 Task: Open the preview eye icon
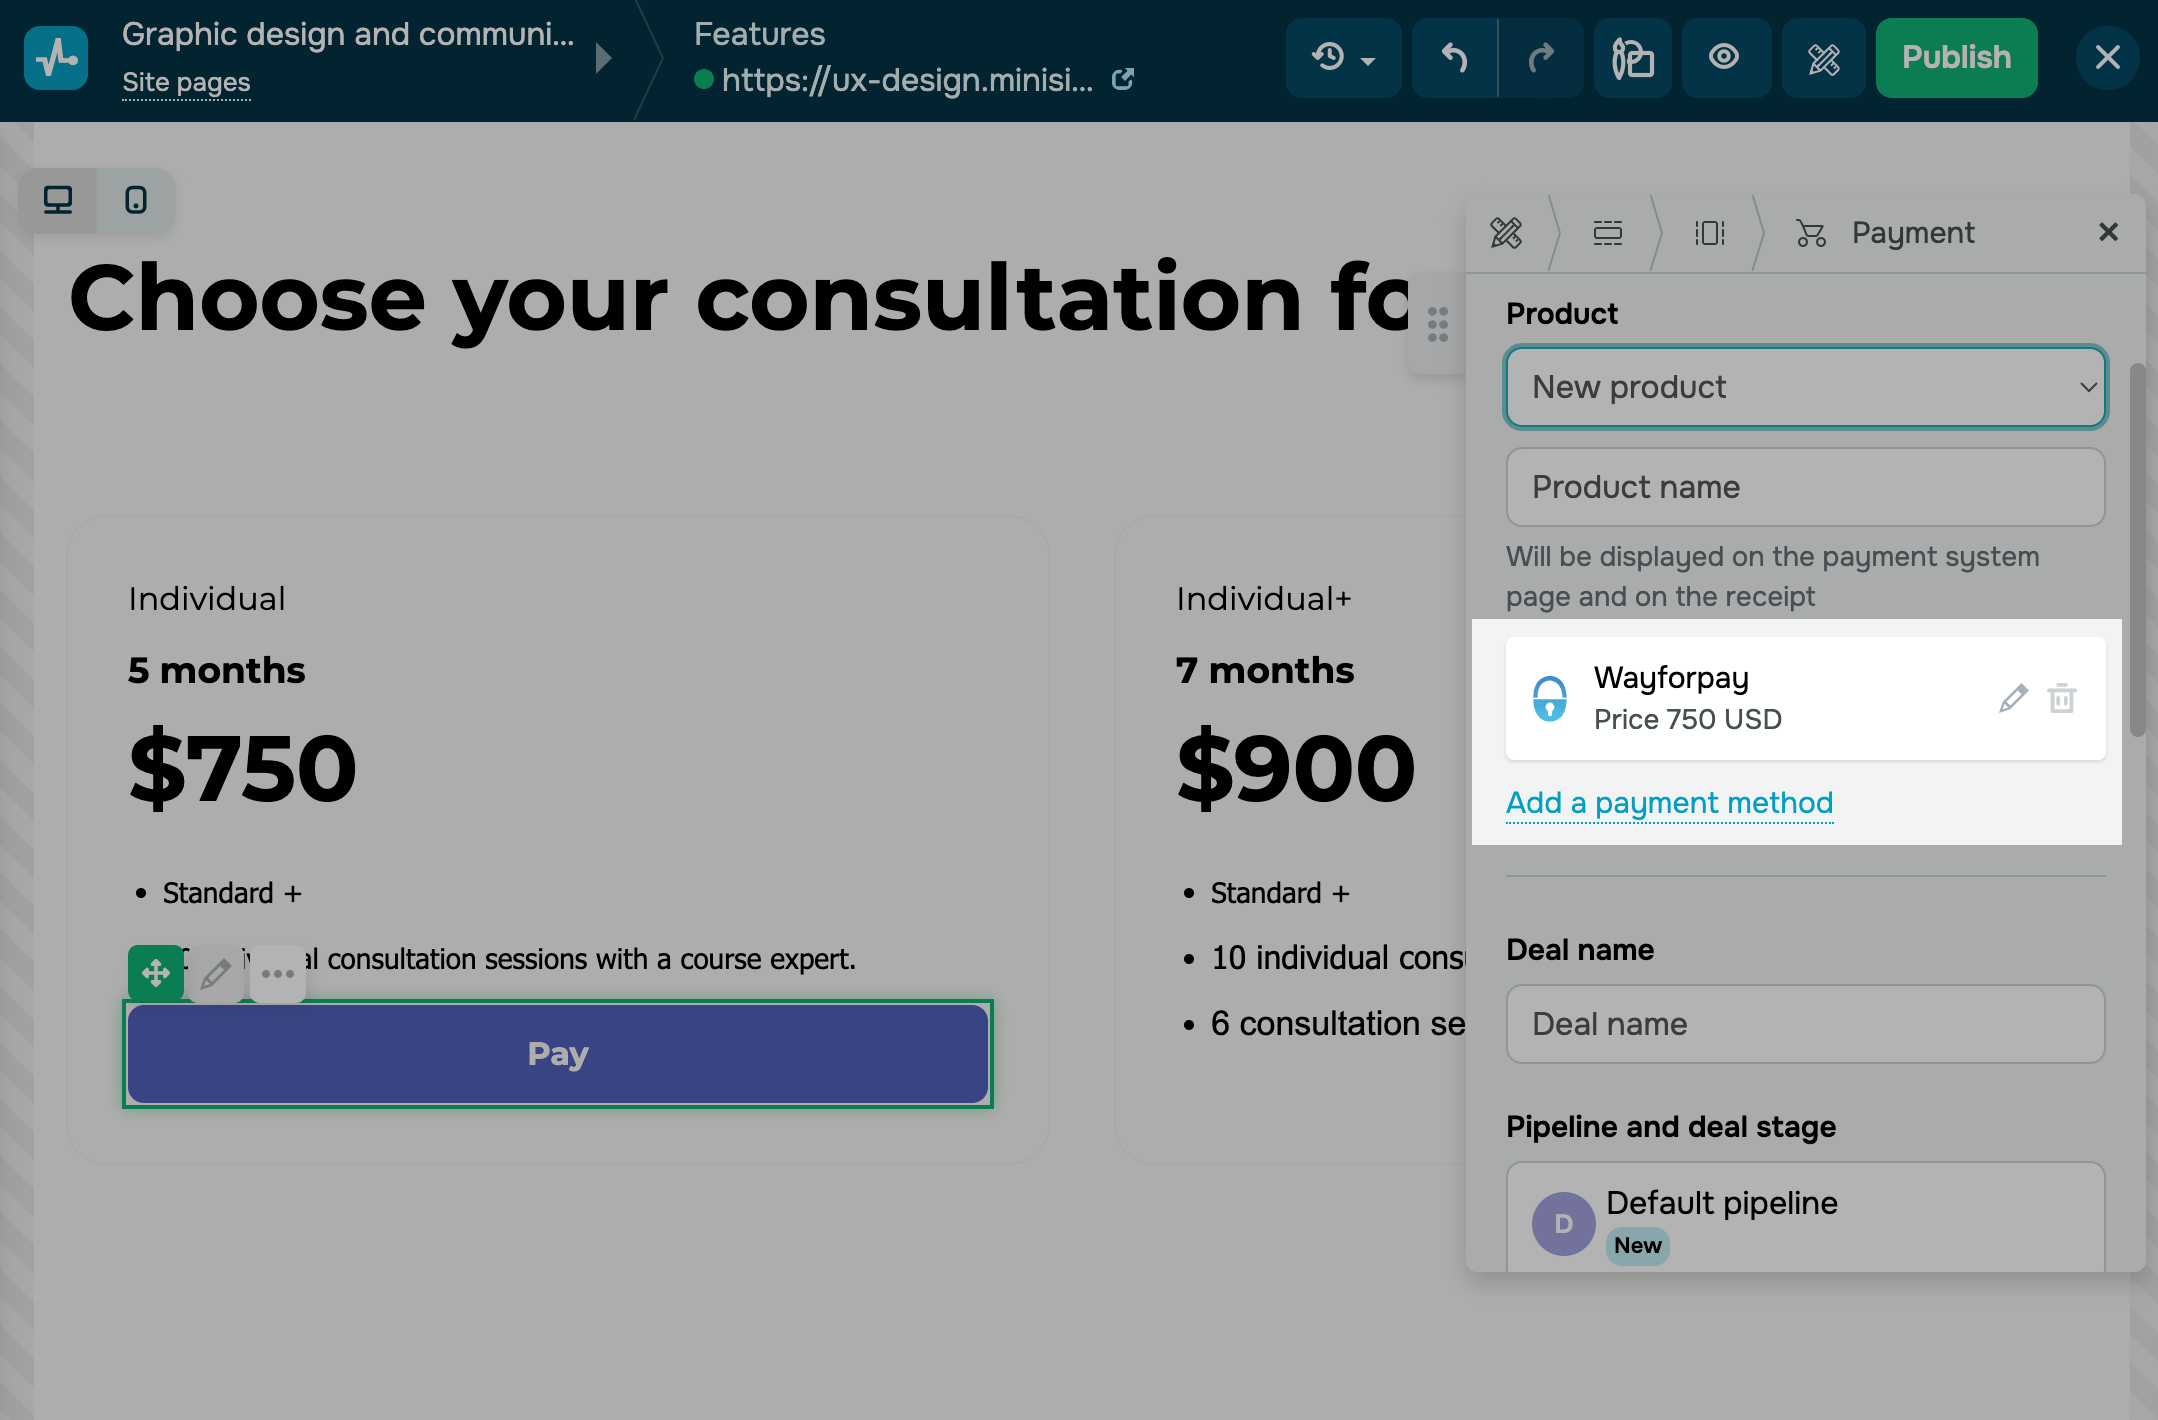pos(1724,58)
